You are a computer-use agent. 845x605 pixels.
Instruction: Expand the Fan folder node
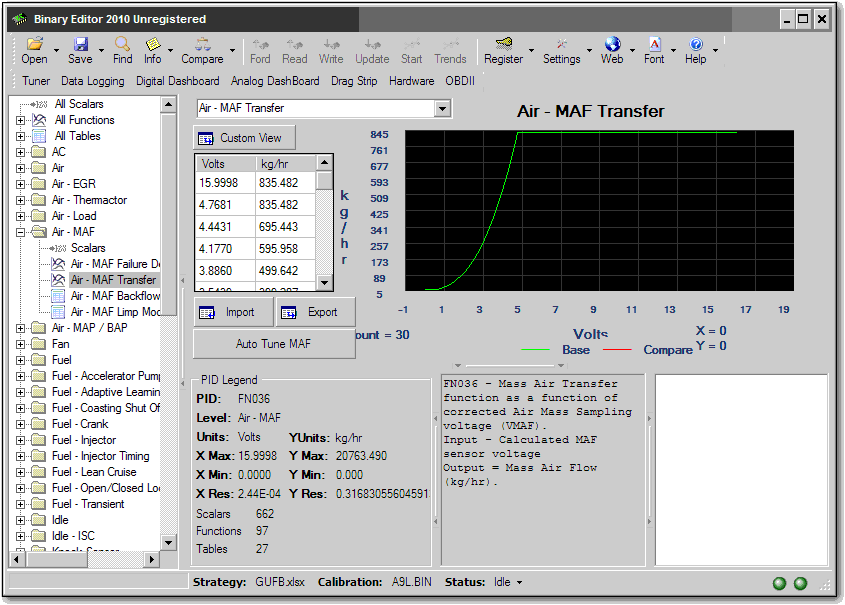point(20,344)
